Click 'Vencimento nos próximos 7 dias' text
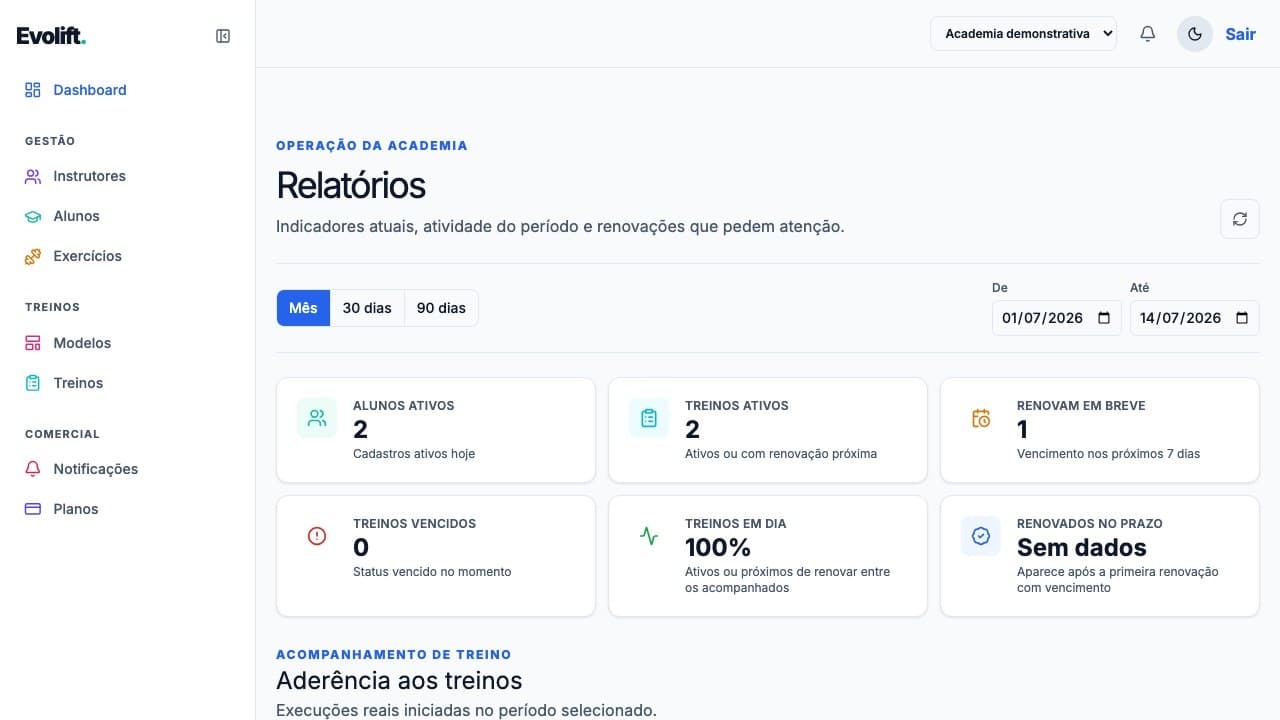Screen dimensions: 1280x720 tap(1108, 454)
